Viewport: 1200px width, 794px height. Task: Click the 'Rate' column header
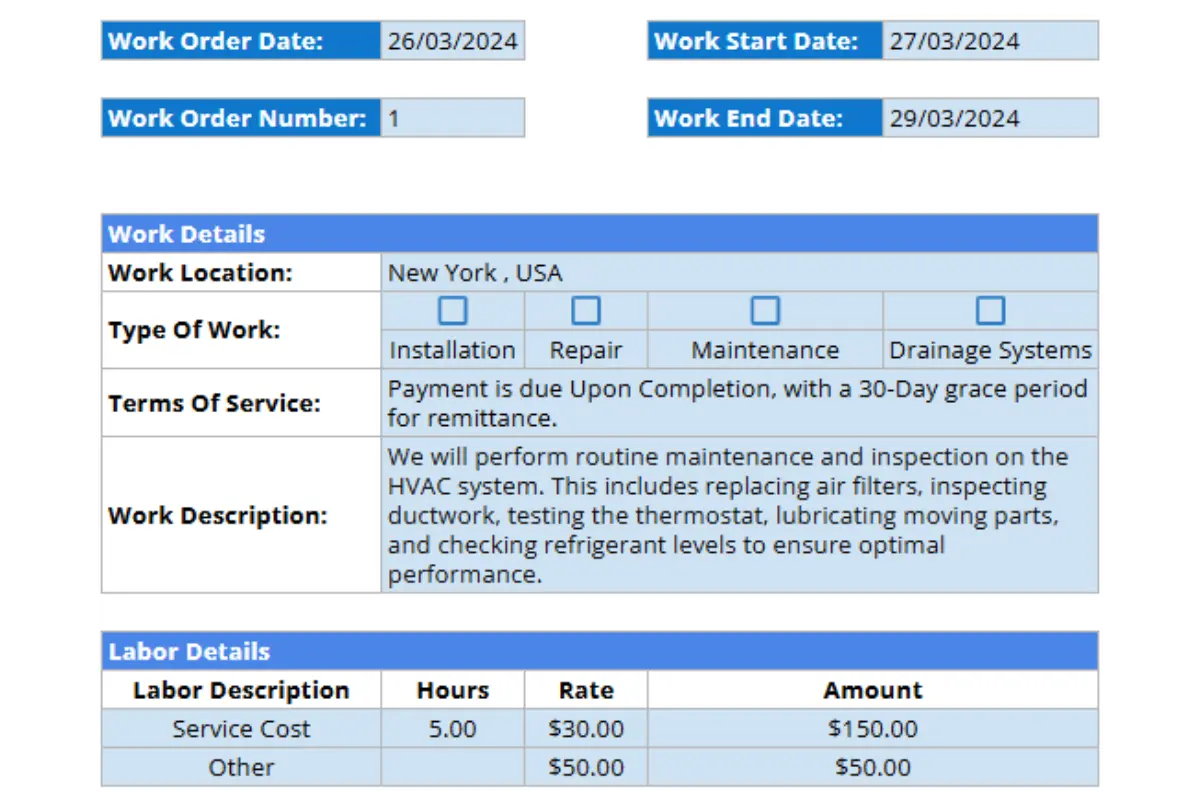pos(586,690)
